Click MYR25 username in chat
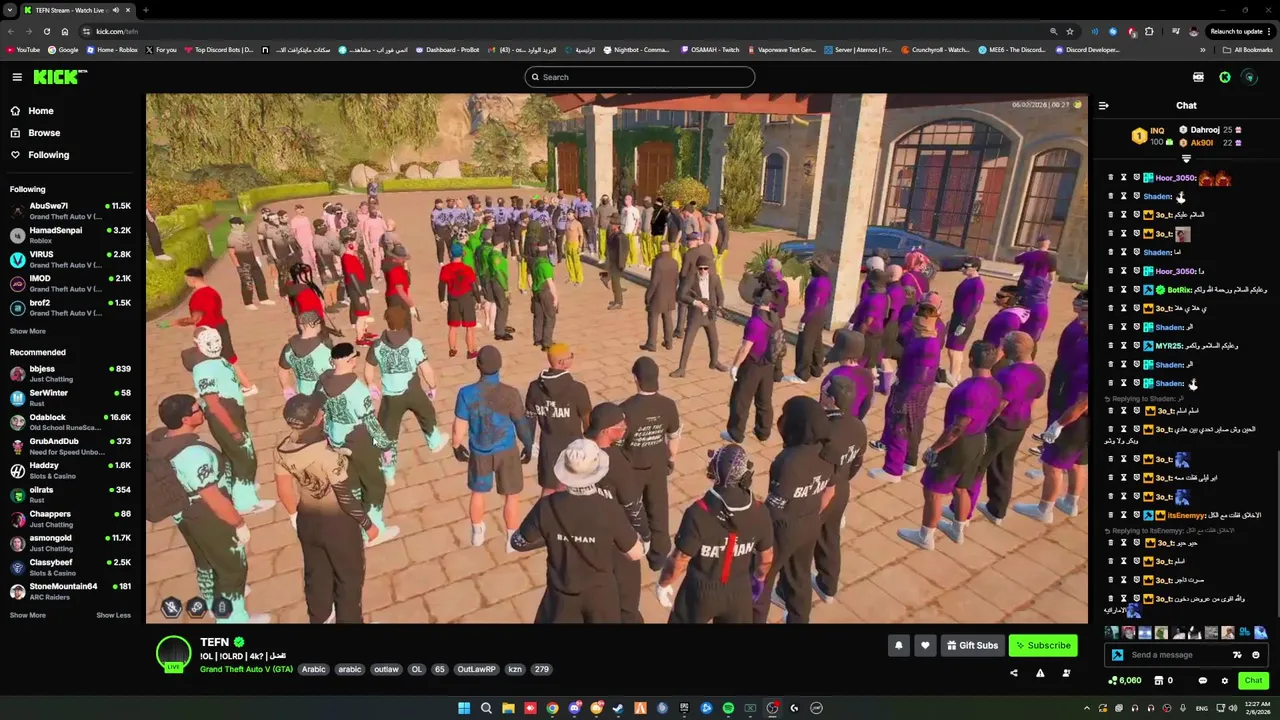Image resolution: width=1280 pixels, height=720 pixels. (x=1168, y=346)
